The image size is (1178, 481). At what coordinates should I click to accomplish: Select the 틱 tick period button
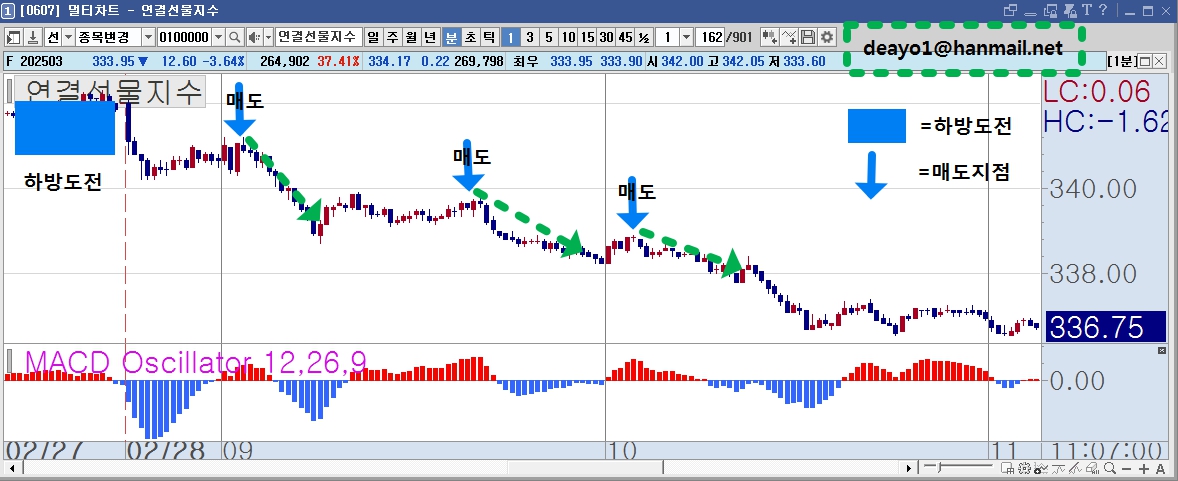(488, 37)
